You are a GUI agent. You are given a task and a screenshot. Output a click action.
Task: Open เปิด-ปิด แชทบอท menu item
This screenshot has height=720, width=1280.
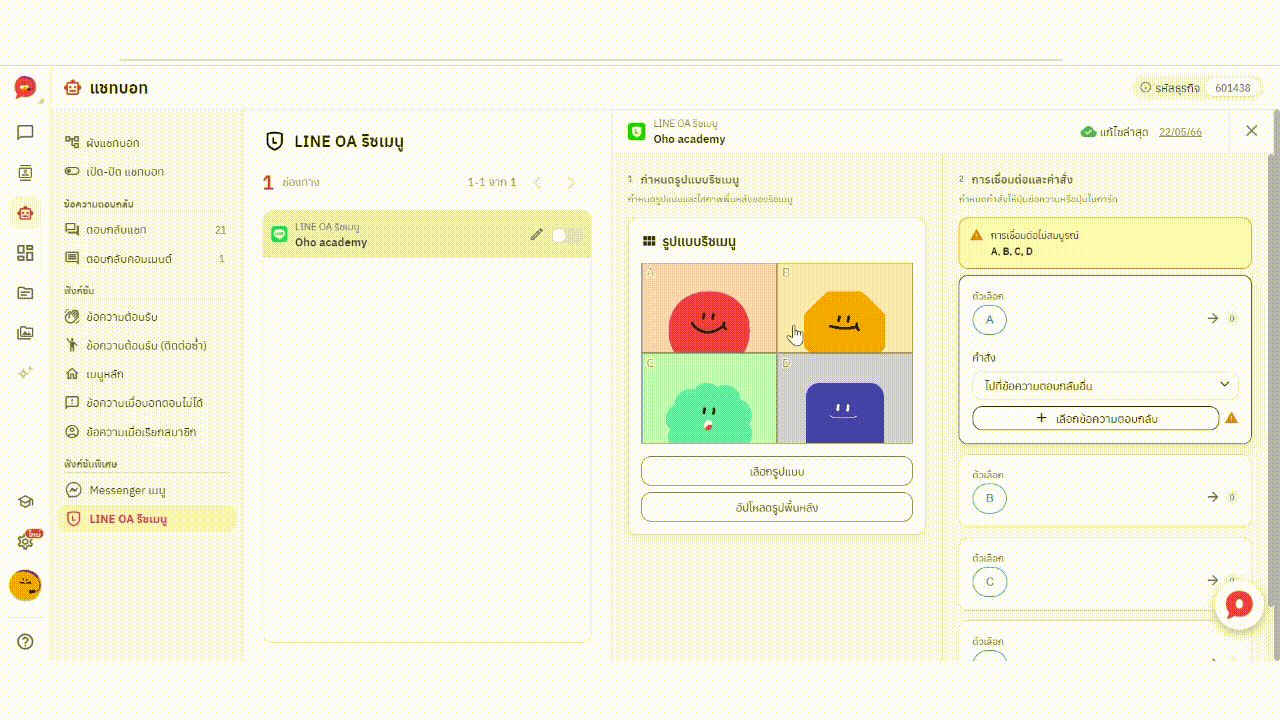(148, 172)
